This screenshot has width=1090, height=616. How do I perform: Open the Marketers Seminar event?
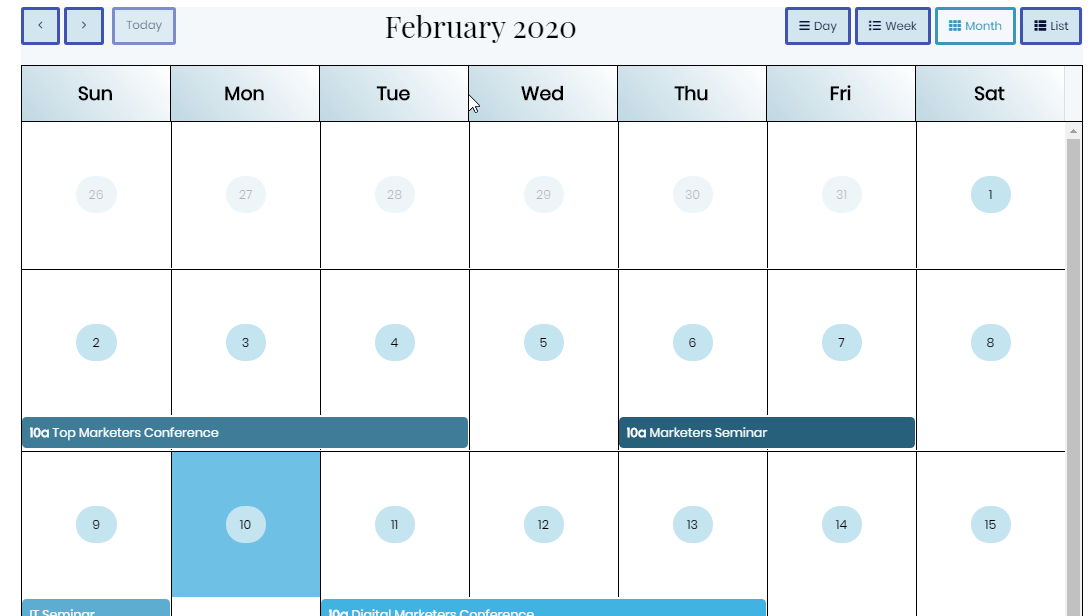[765, 432]
